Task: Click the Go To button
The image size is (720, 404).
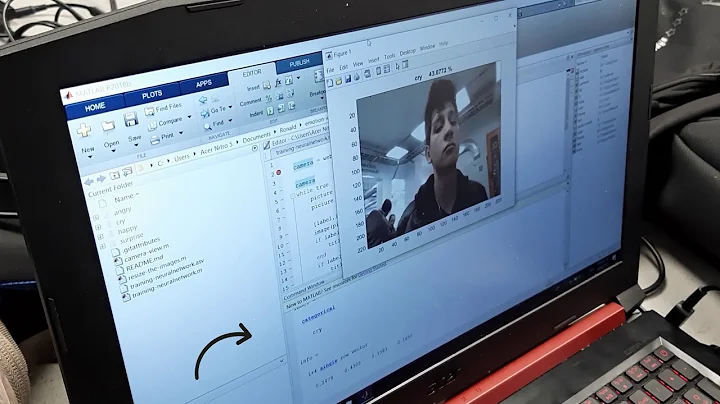Action: [x=214, y=111]
